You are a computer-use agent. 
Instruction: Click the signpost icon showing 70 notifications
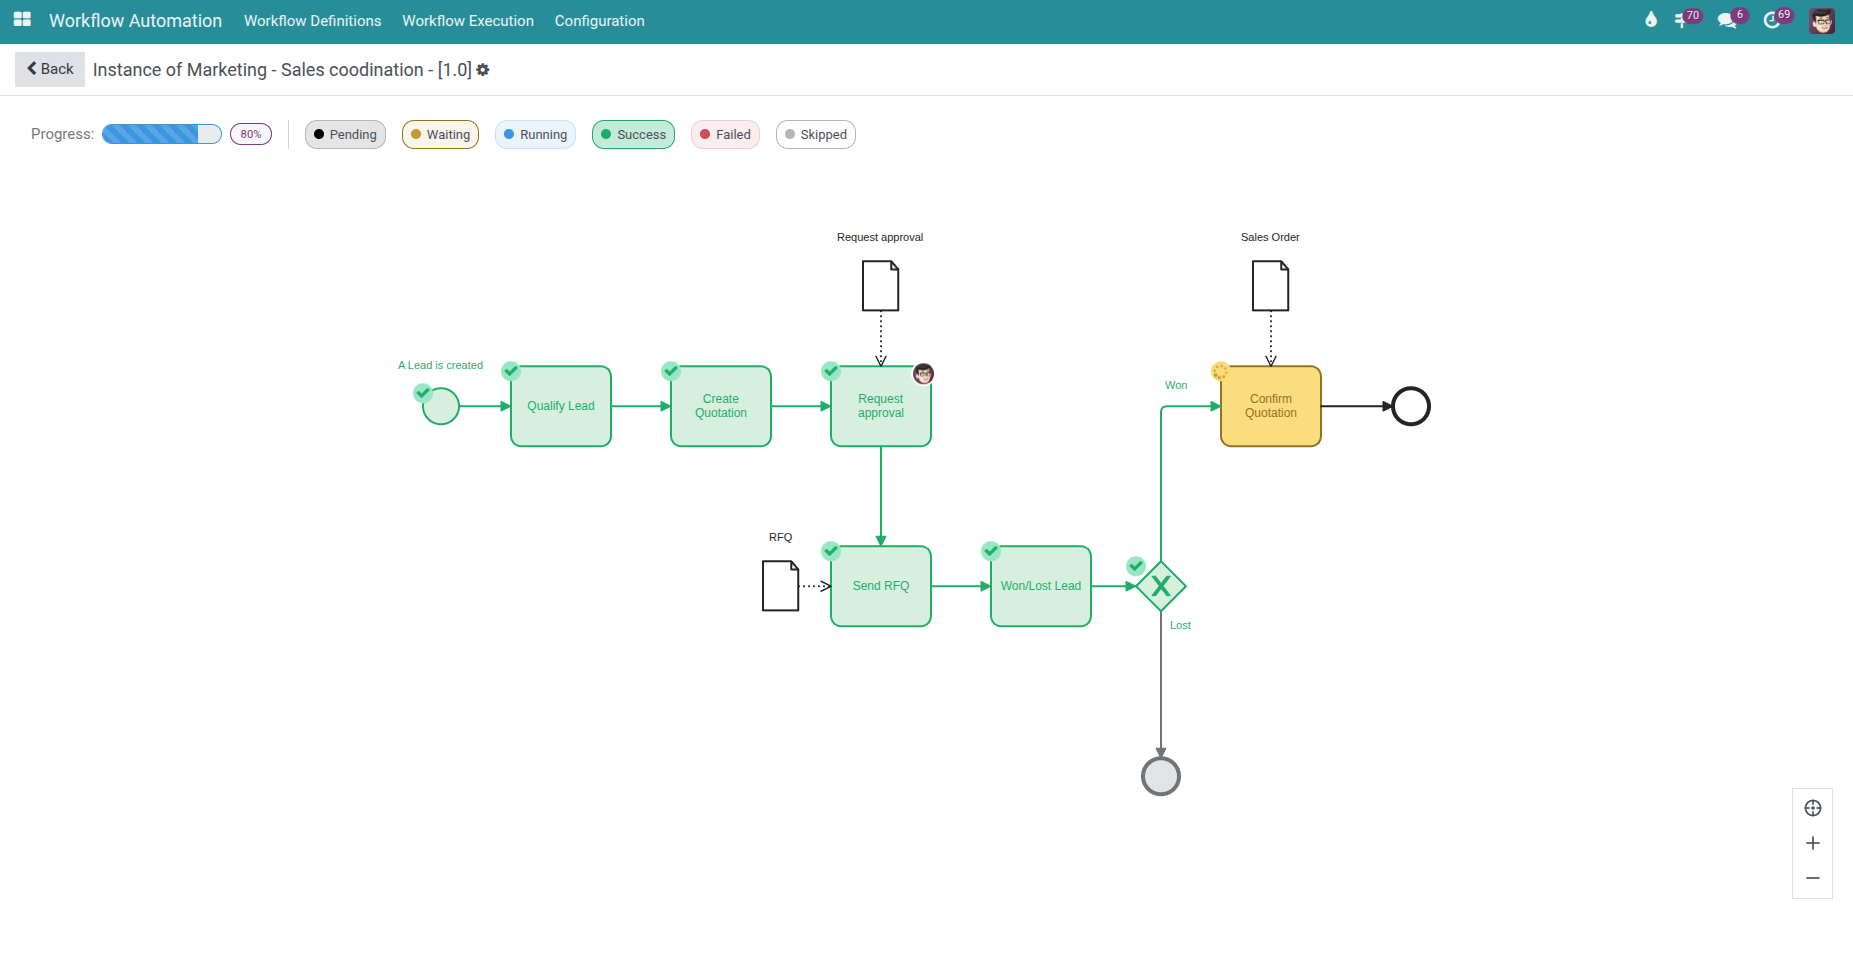coord(1682,19)
